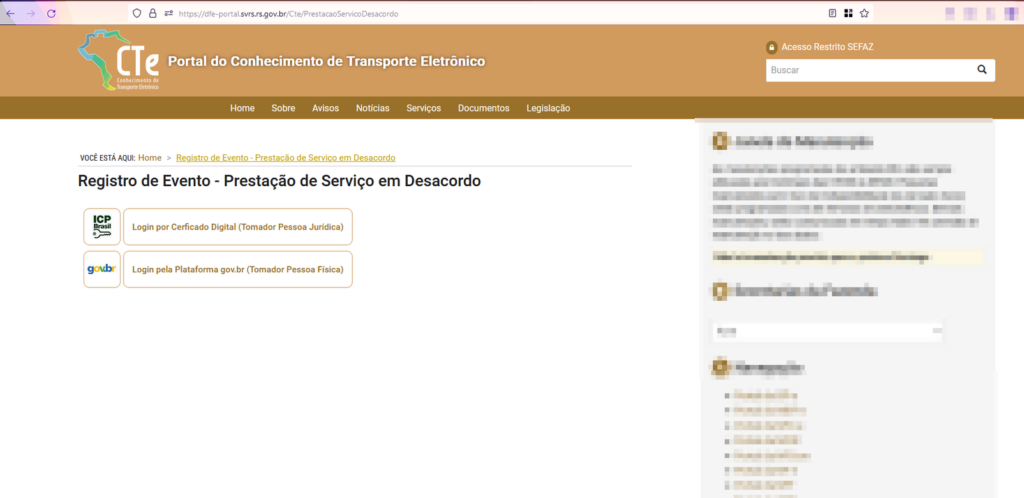Select Notícias in the navigation bar
1024x498 pixels.
click(372, 108)
